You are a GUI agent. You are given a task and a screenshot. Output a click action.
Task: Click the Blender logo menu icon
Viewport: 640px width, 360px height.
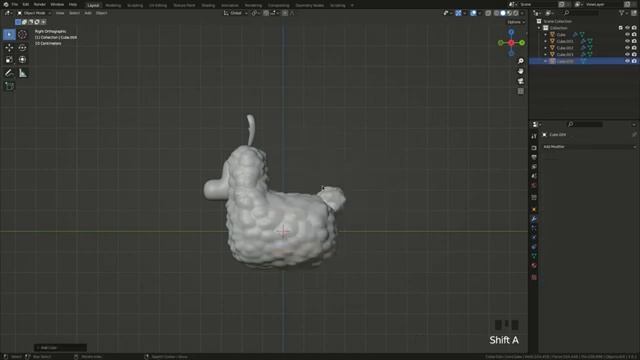click(6, 4)
